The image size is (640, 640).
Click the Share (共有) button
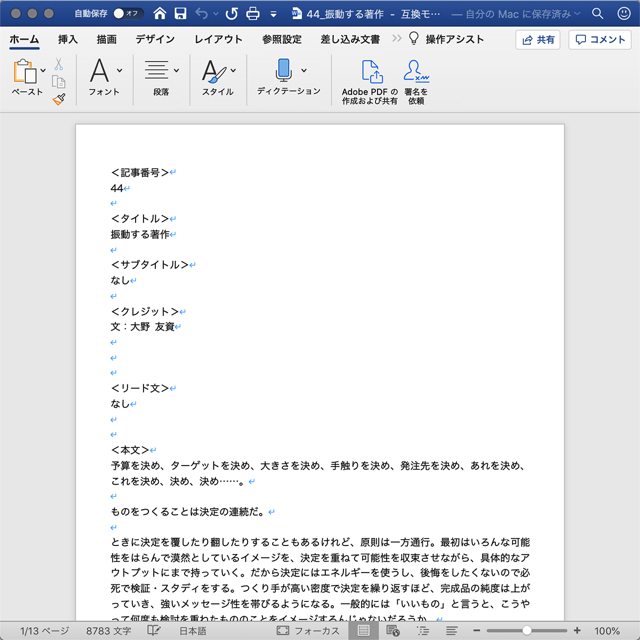pyautogui.click(x=538, y=39)
